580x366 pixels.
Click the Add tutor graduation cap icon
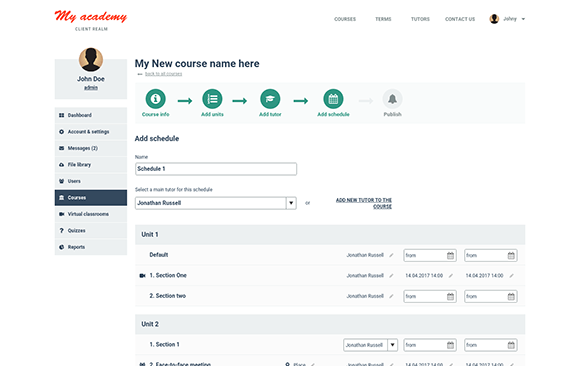270,99
